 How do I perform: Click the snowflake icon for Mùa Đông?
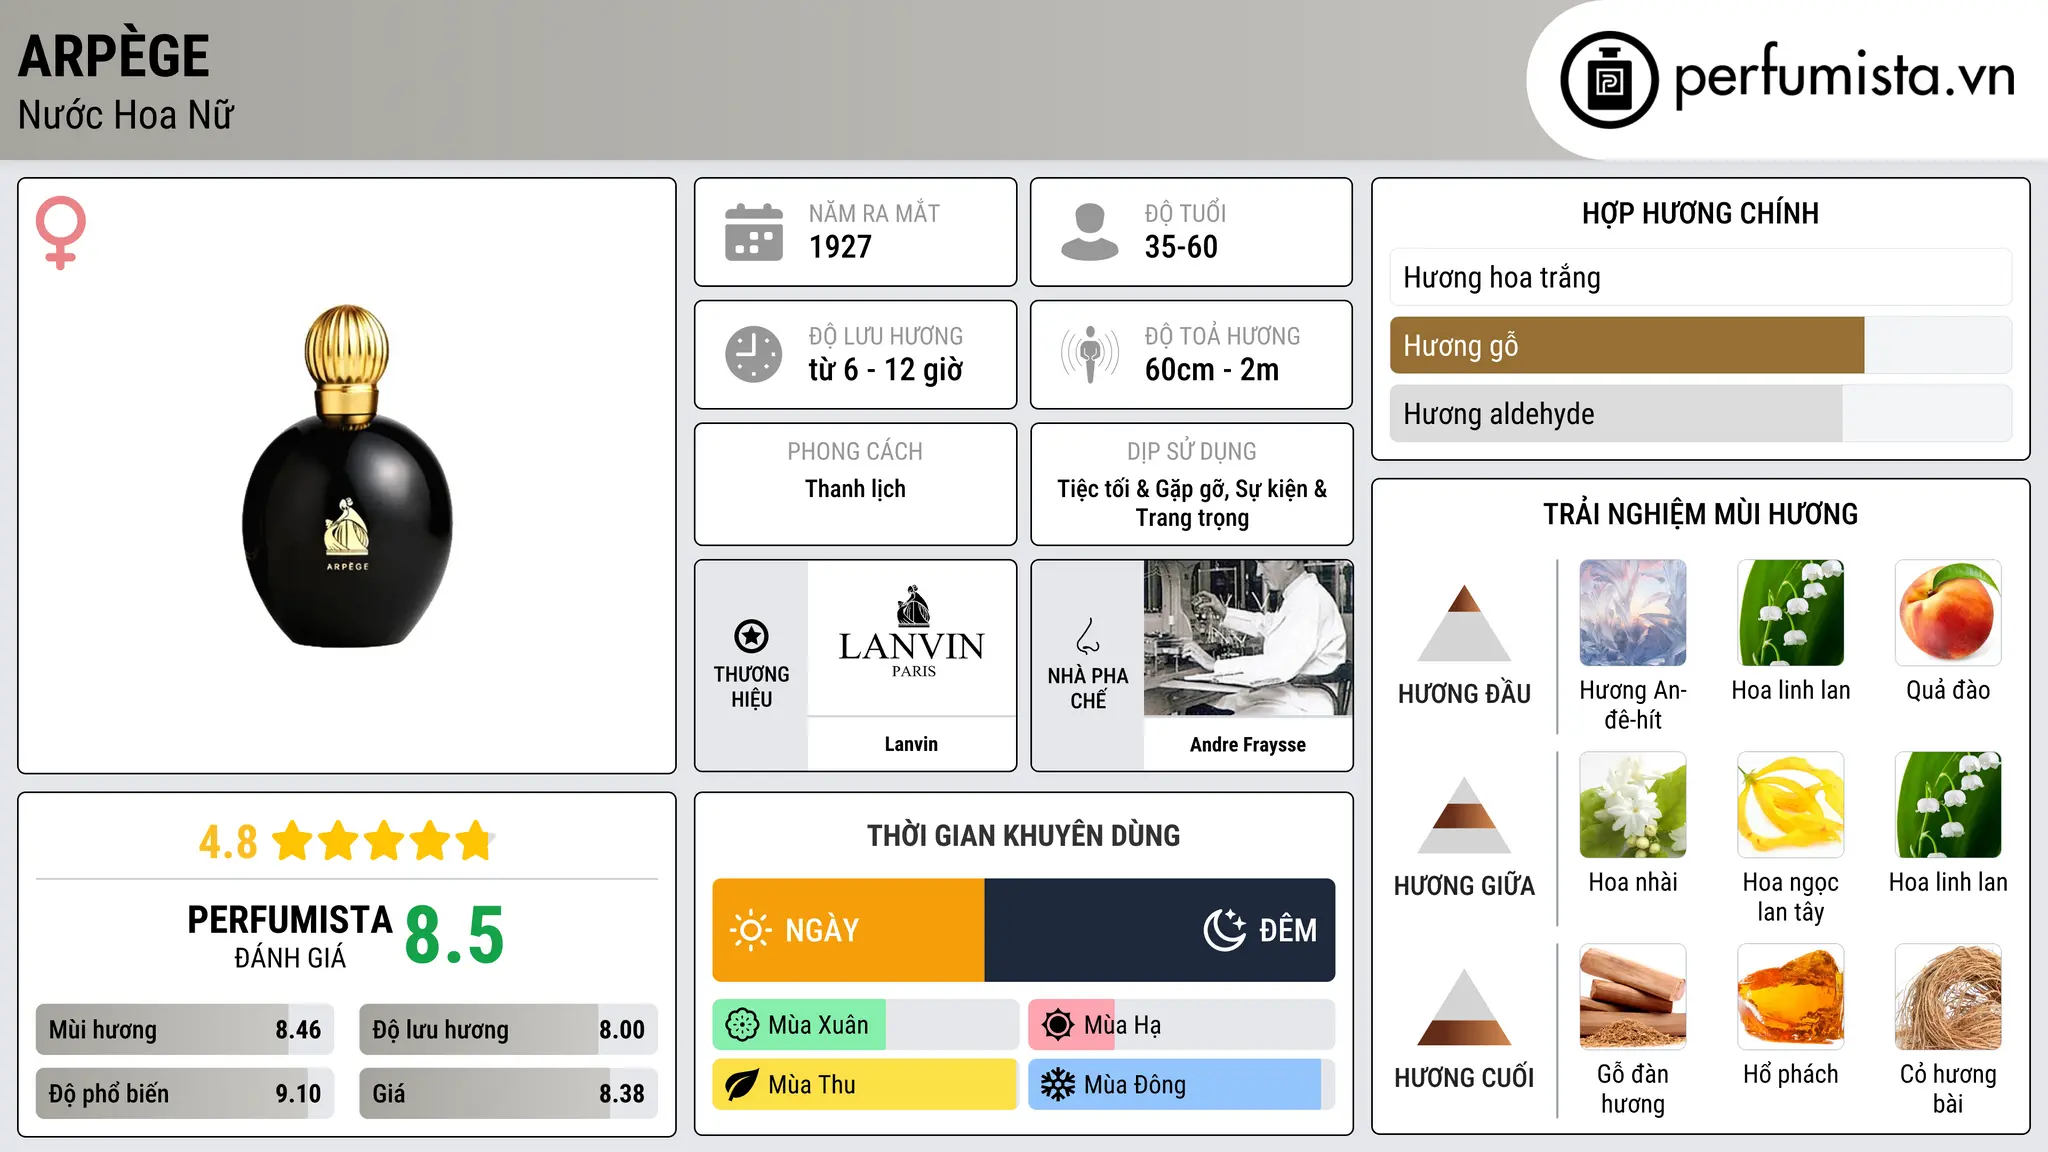[1058, 1085]
